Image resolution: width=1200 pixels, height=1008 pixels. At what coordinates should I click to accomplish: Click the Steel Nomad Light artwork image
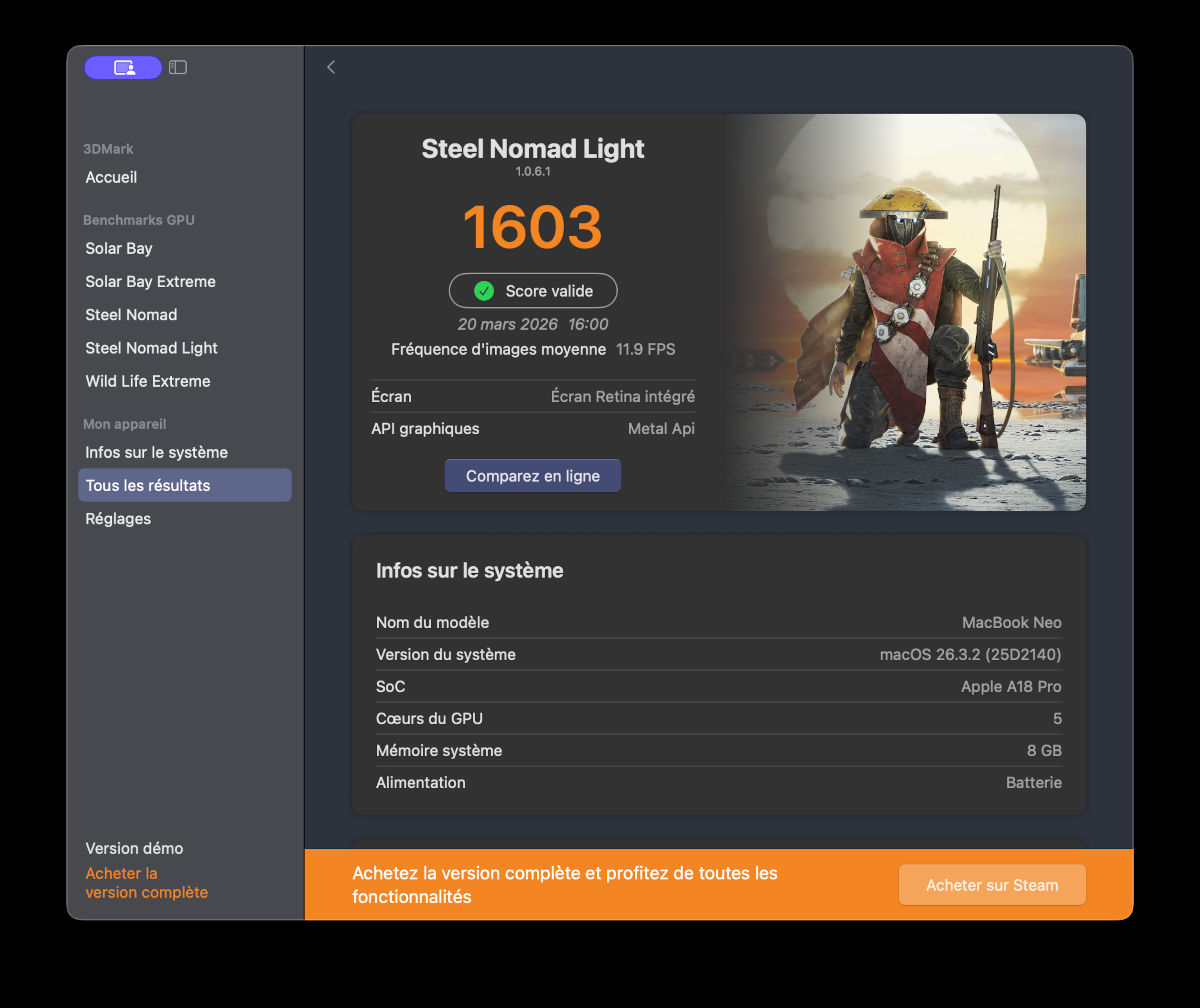(x=905, y=312)
